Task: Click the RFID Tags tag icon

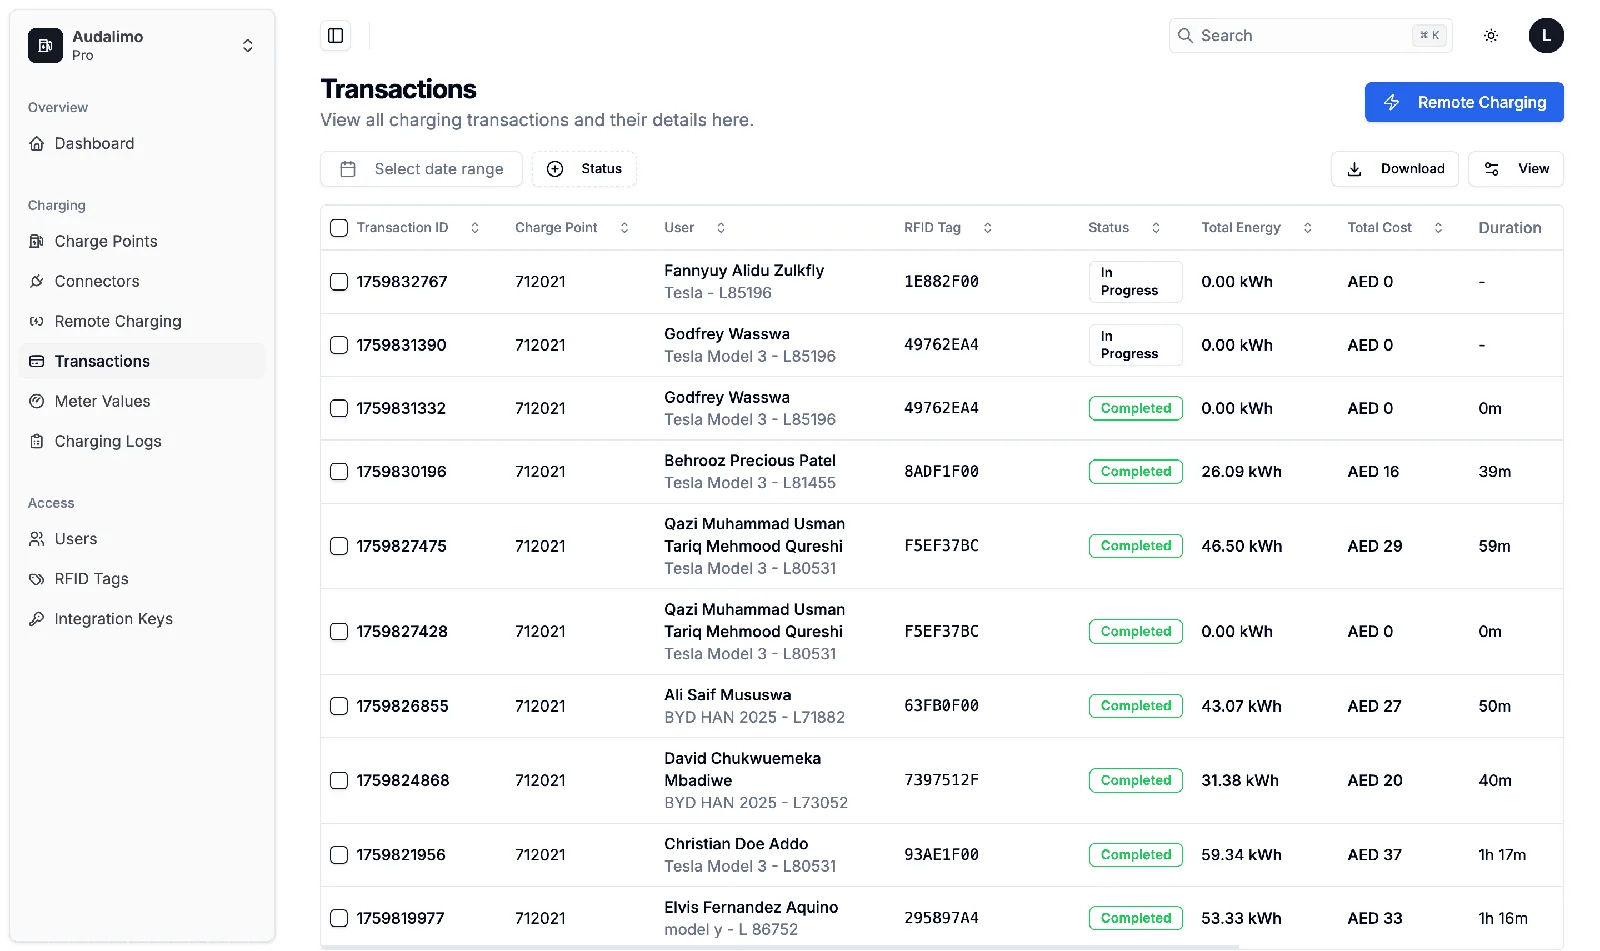Action: (x=37, y=580)
